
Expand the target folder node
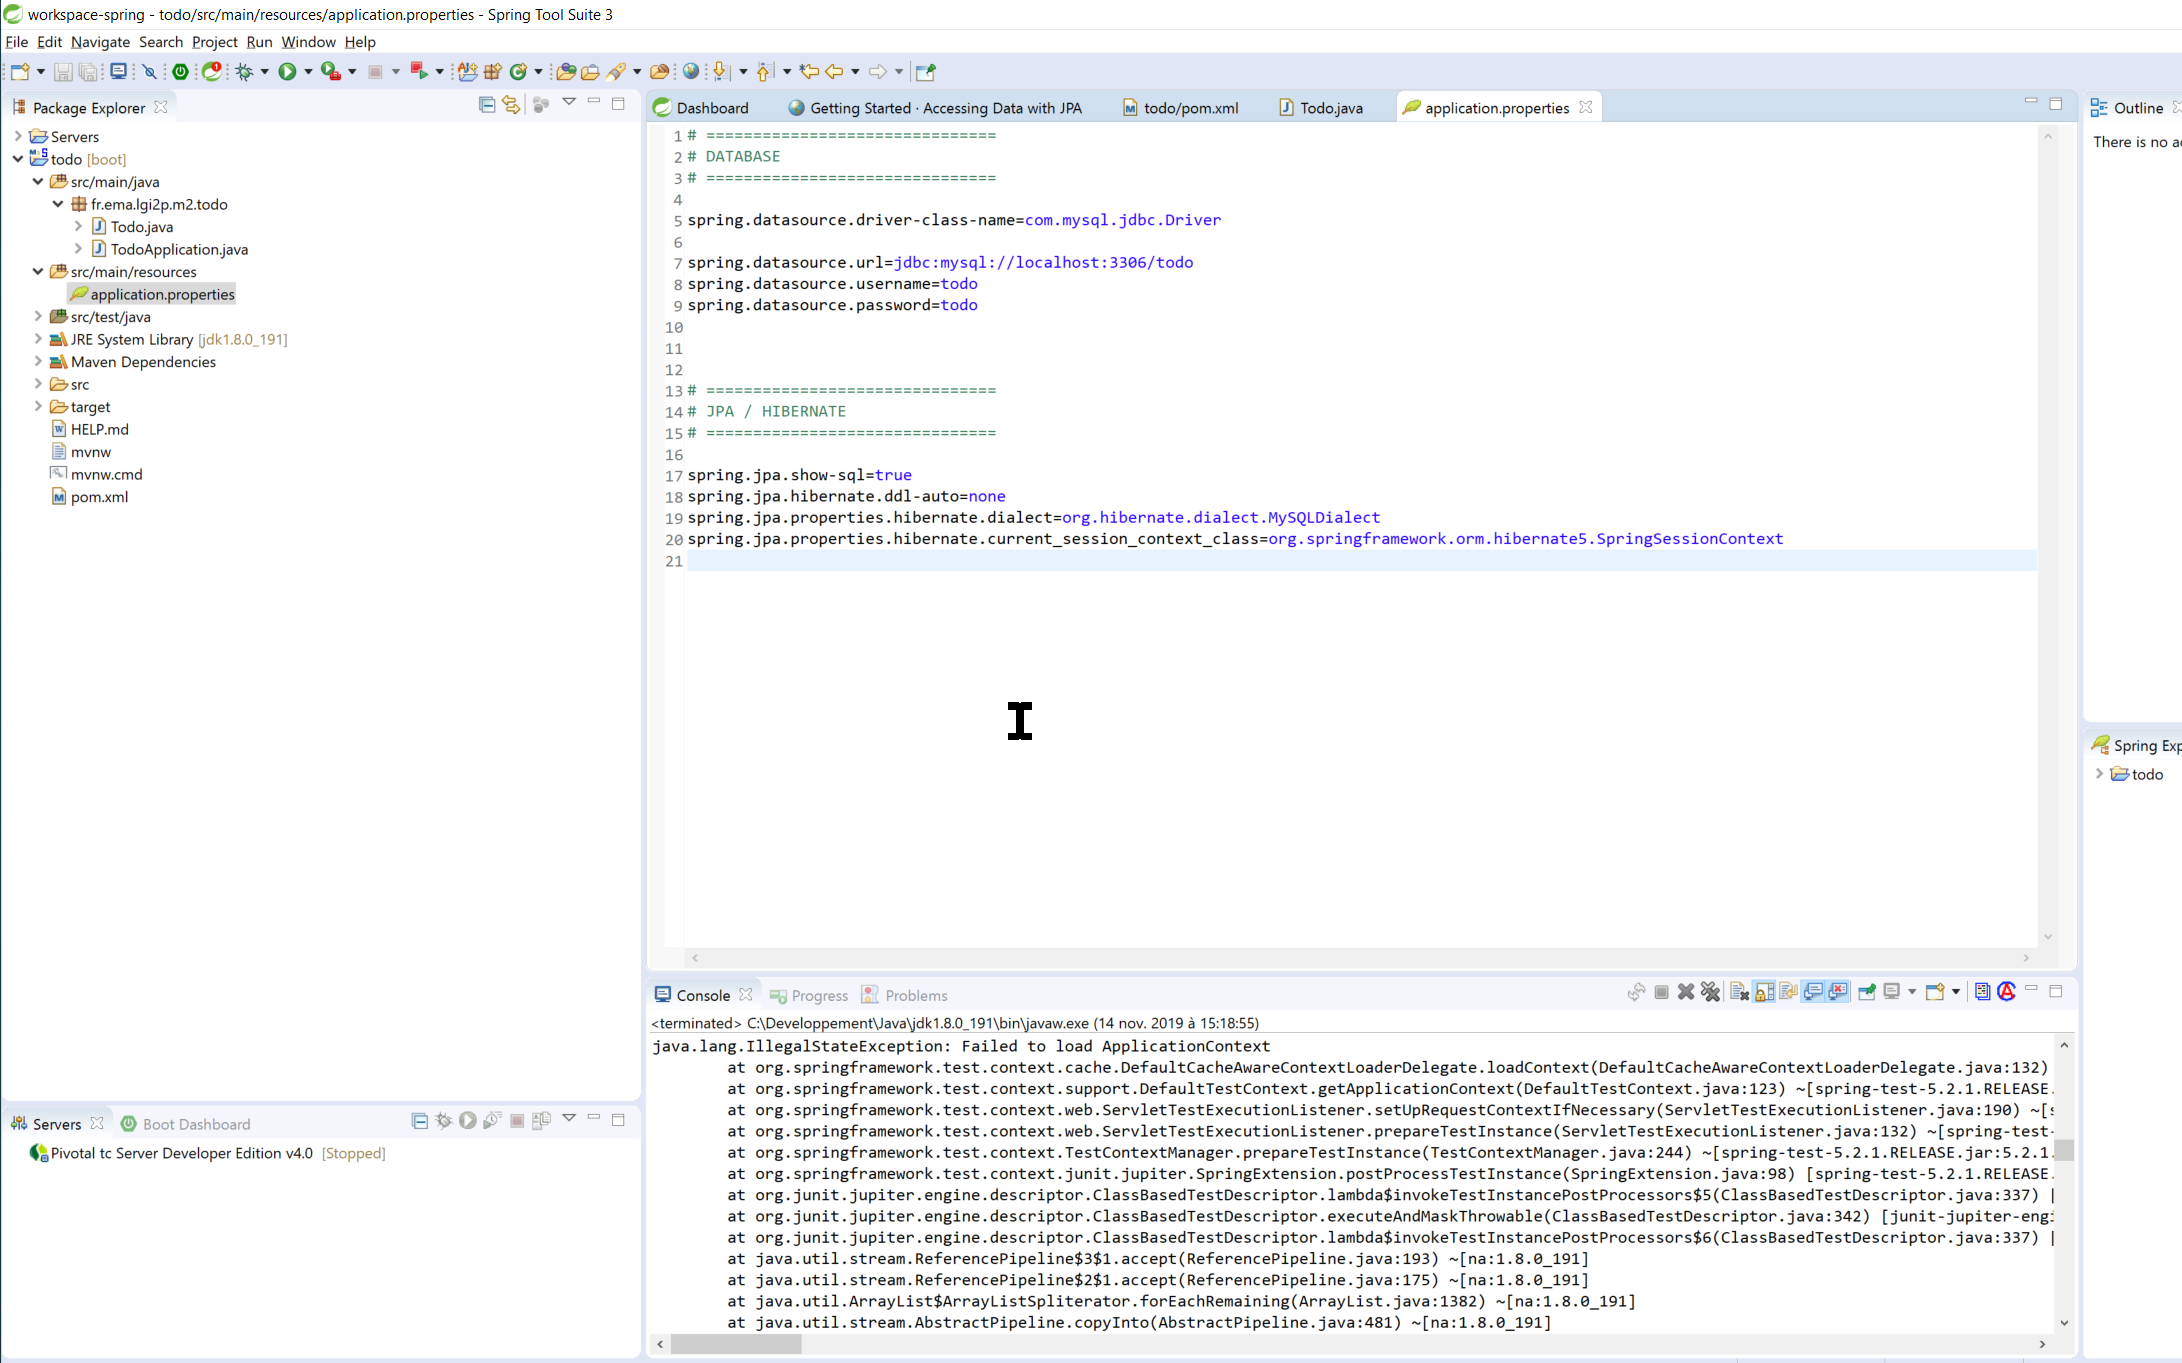pyautogui.click(x=38, y=406)
